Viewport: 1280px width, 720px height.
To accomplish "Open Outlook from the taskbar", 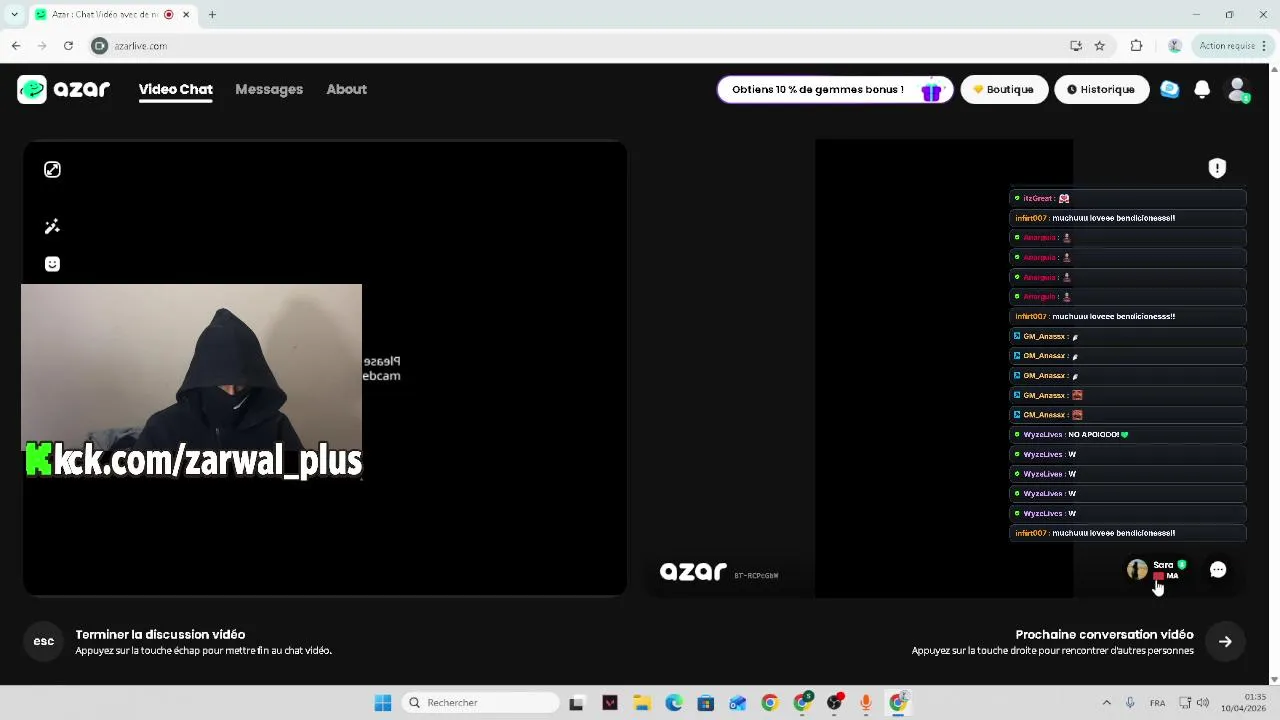I will pyautogui.click(x=737, y=703).
